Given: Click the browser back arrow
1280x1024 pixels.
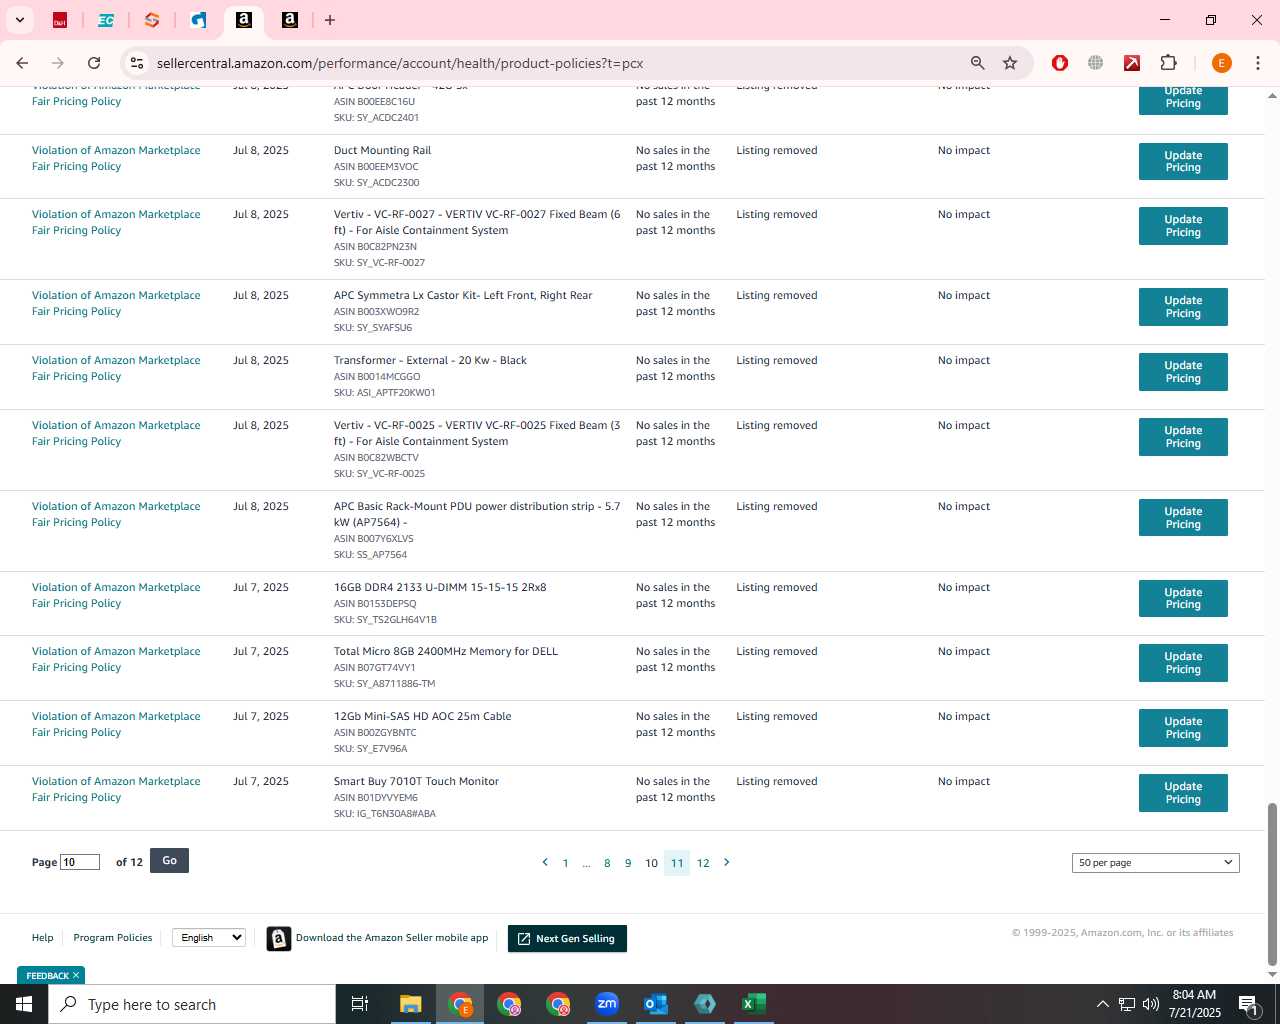Looking at the screenshot, I should click(x=22, y=63).
